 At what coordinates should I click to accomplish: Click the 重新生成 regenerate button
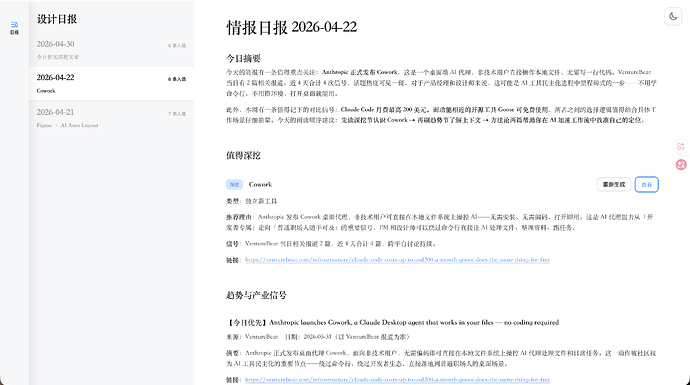[x=614, y=184]
